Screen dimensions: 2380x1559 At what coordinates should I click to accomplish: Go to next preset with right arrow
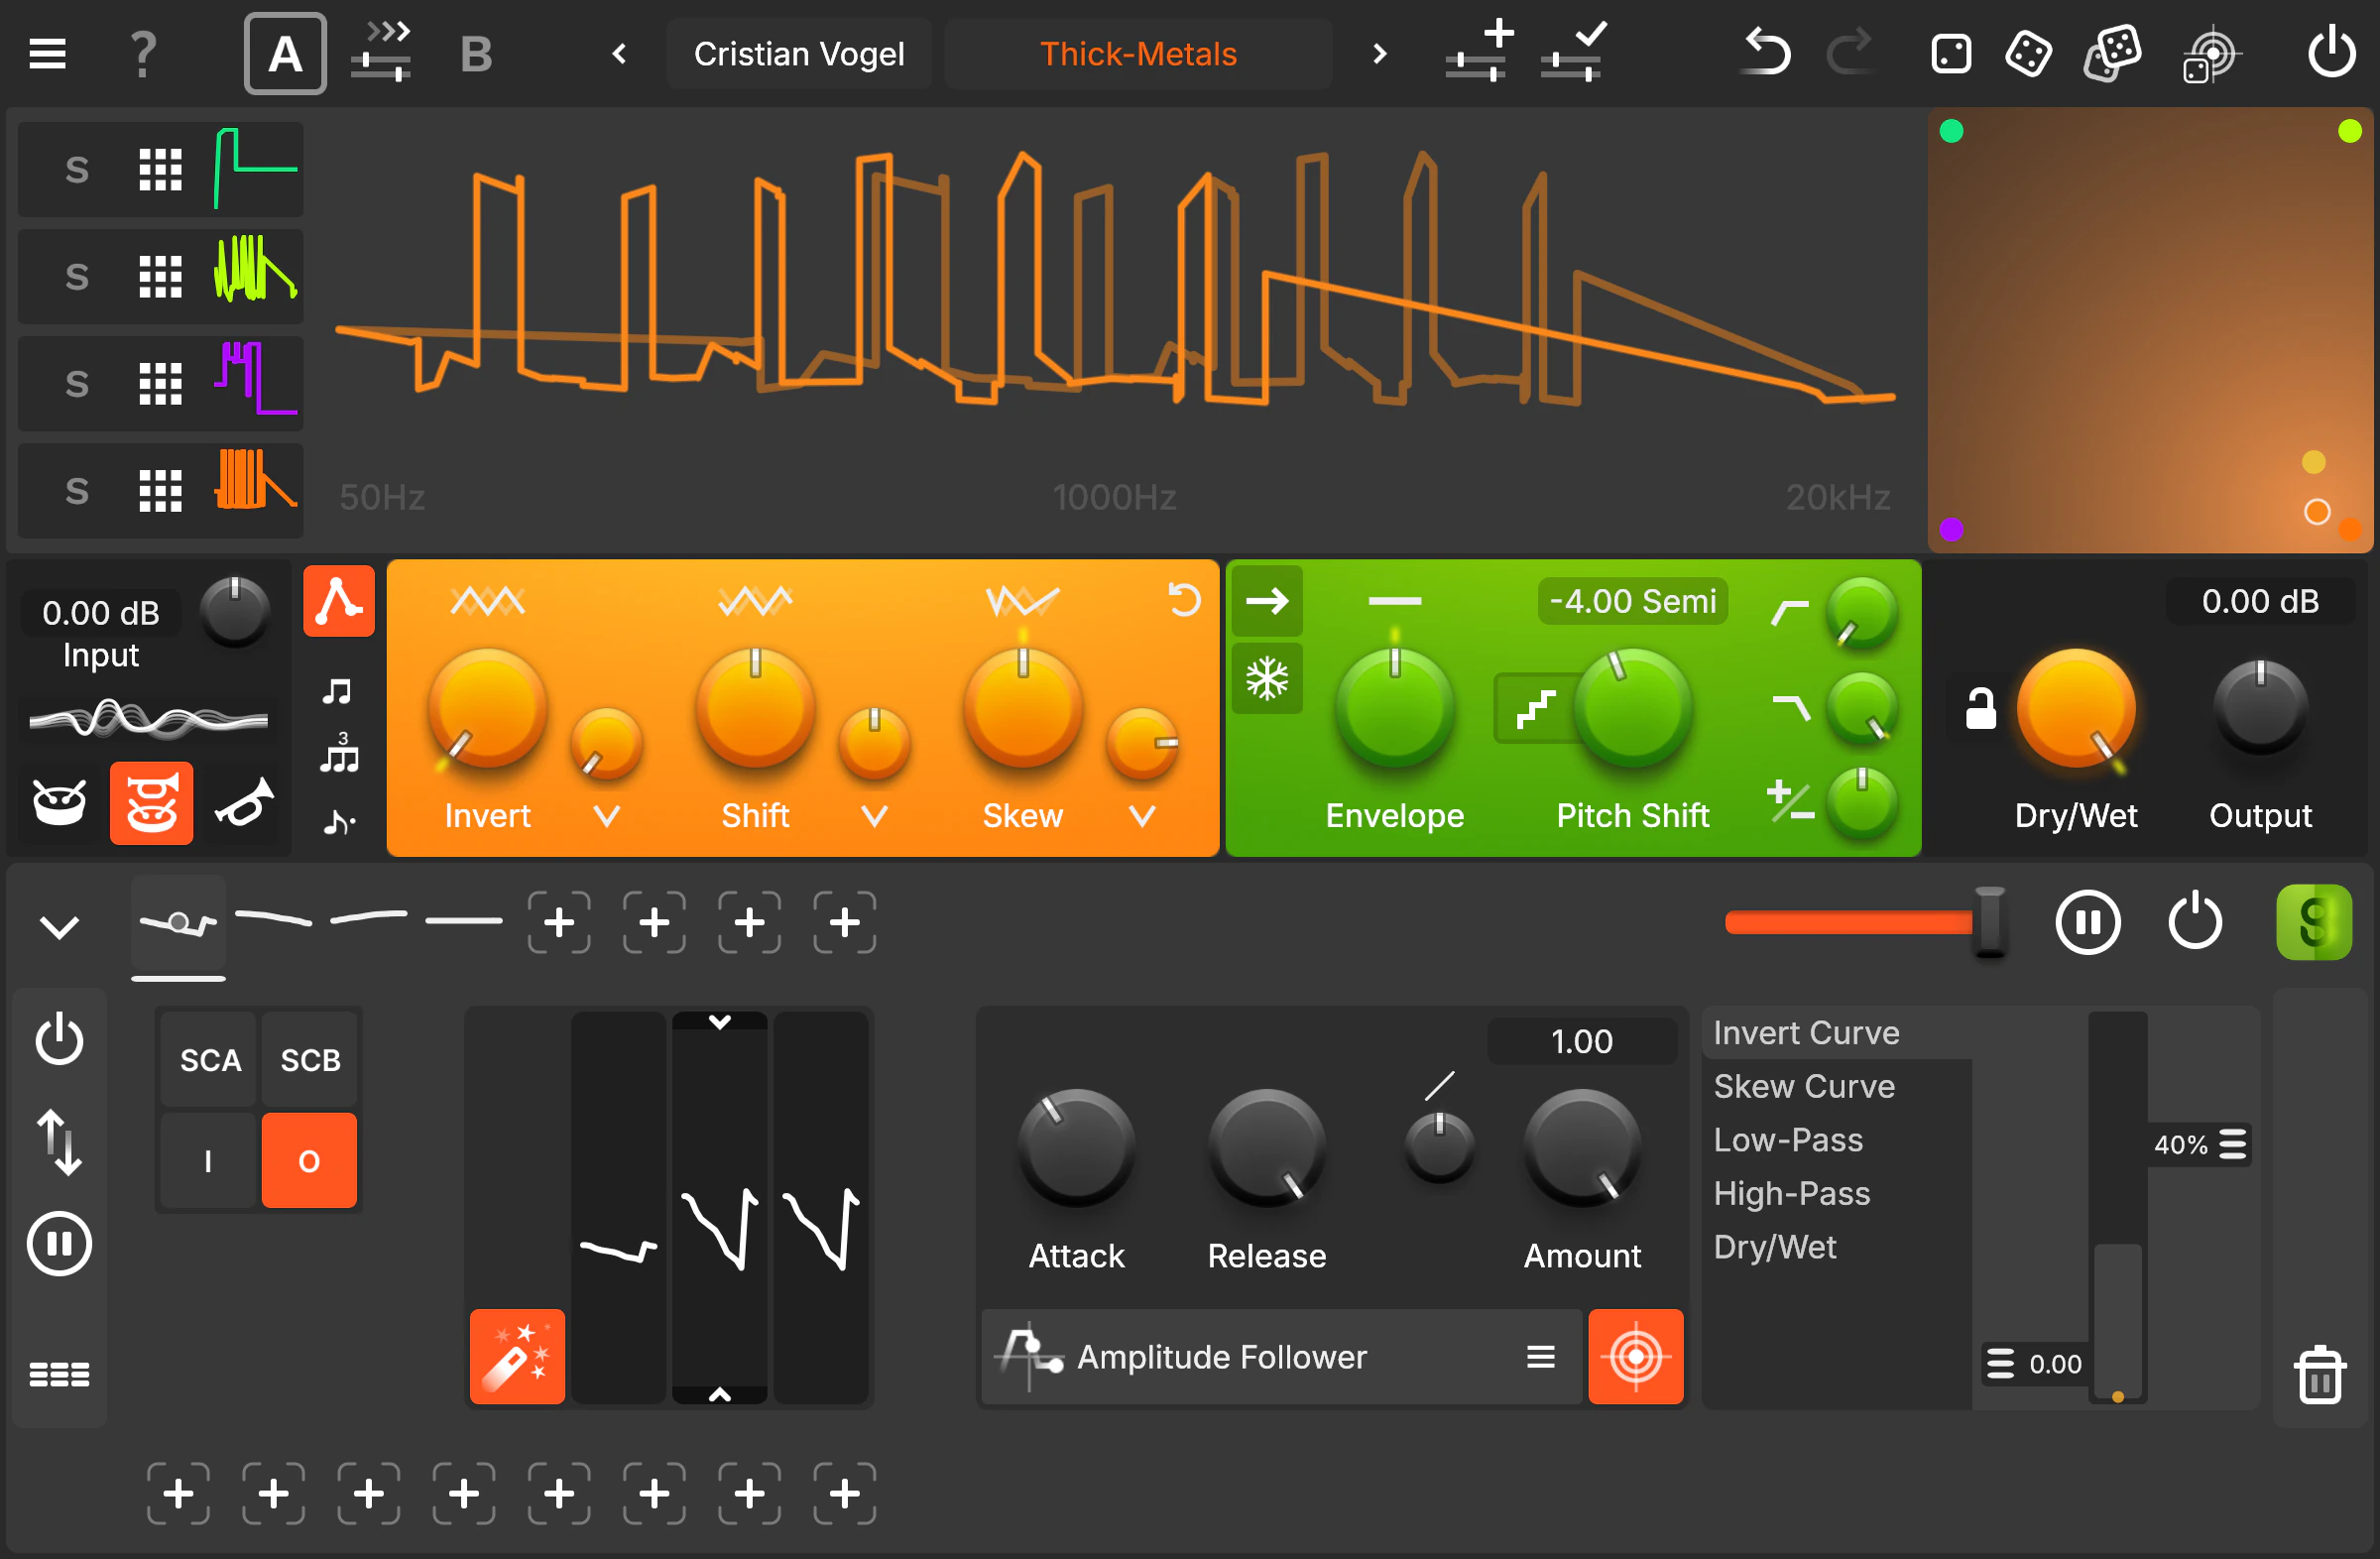pyautogui.click(x=1378, y=53)
